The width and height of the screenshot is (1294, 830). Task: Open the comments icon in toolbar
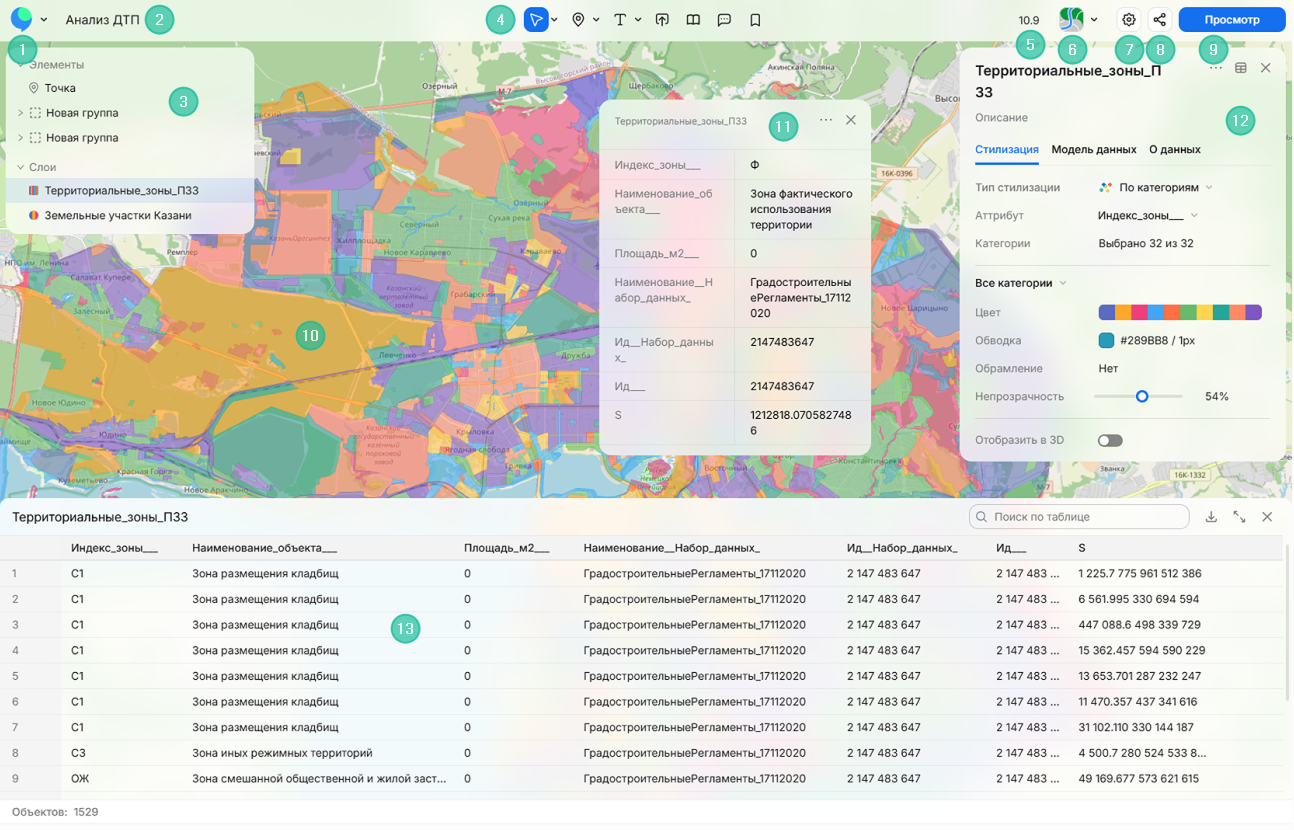coord(724,20)
